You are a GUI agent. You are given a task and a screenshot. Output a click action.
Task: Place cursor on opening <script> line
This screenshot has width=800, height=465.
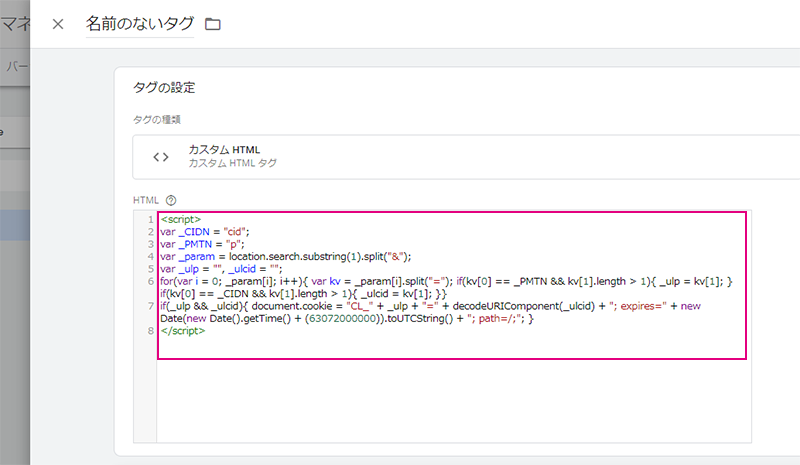point(181,219)
